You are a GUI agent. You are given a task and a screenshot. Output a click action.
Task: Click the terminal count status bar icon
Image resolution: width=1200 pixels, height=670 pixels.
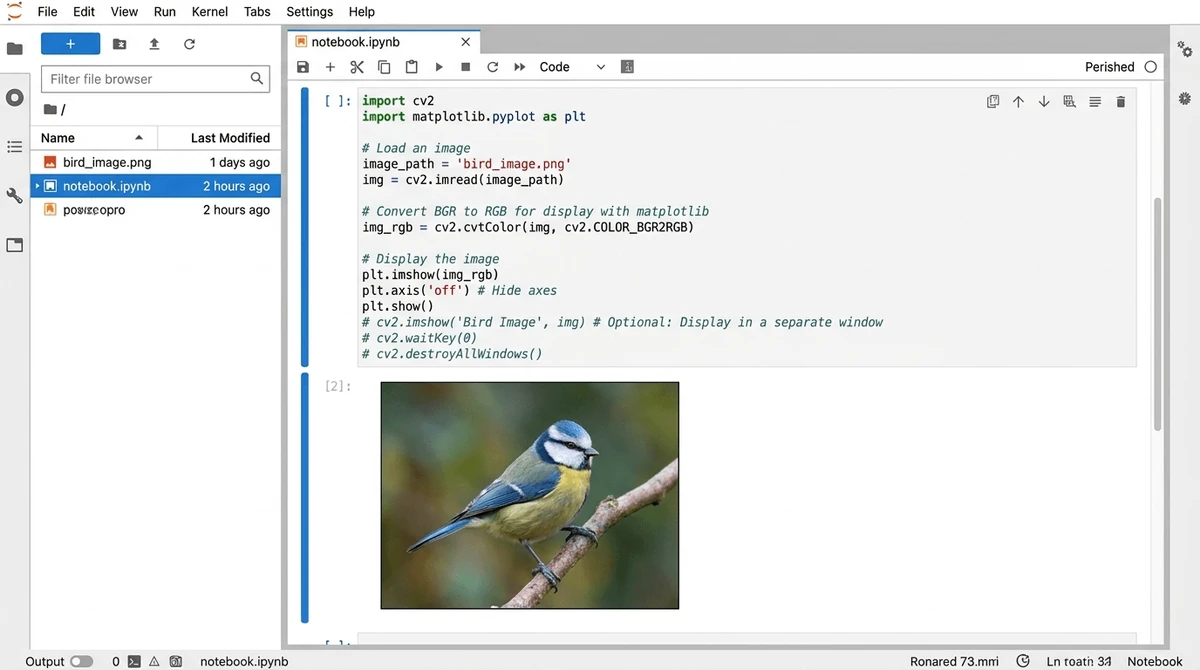[133, 661]
